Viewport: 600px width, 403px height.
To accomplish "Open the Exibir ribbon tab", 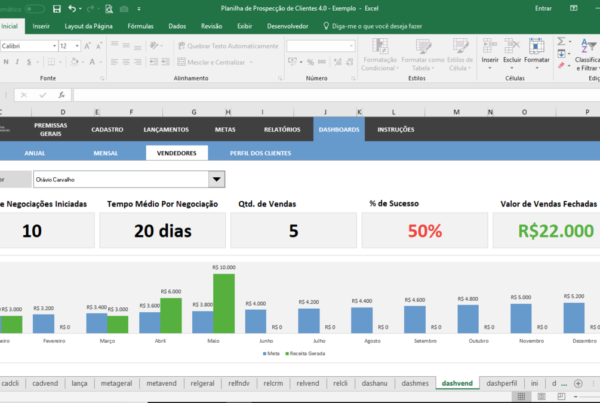I will tap(245, 26).
